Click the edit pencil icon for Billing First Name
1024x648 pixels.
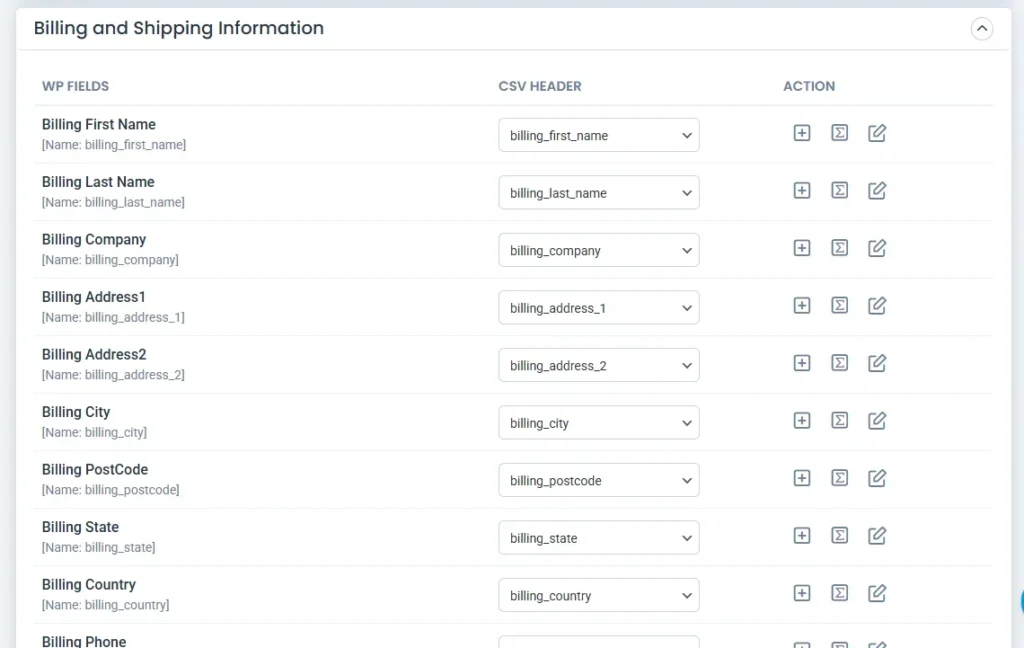877,133
